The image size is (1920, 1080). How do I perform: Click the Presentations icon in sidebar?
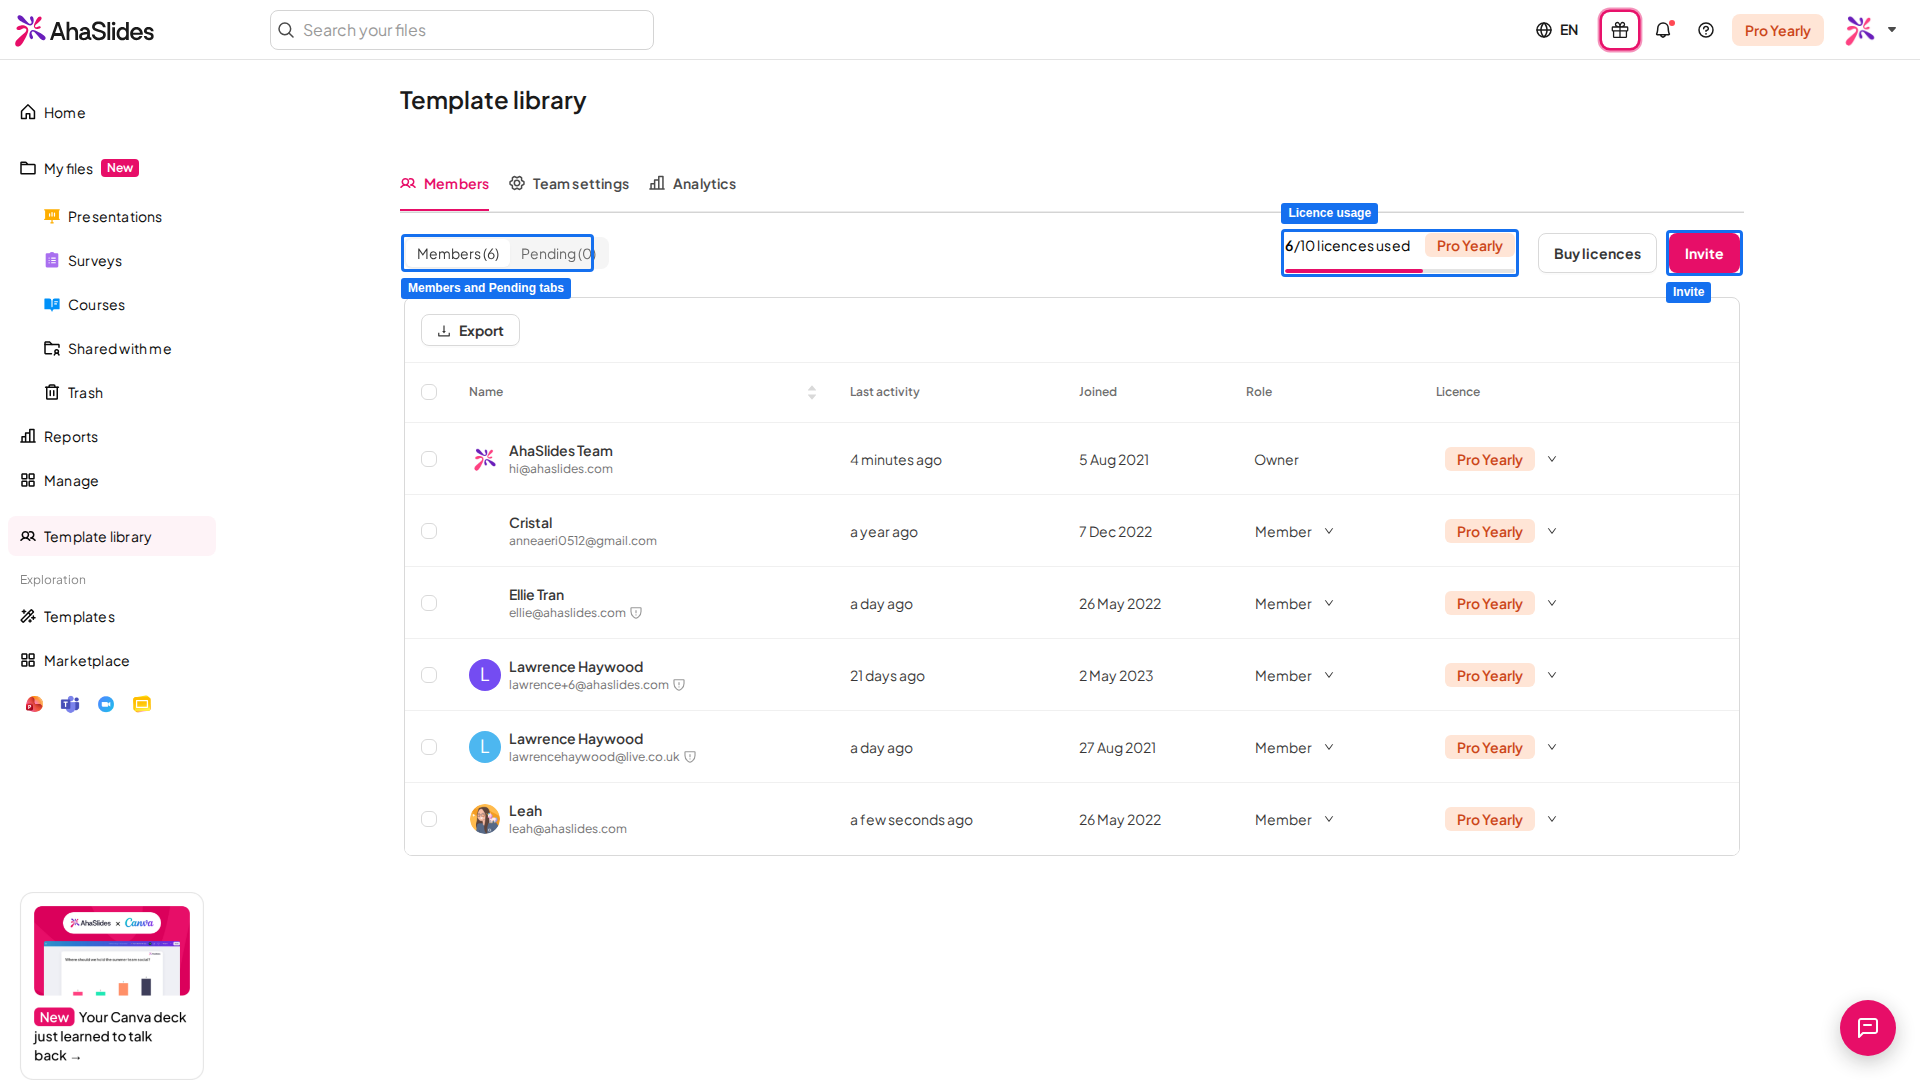pyautogui.click(x=52, y=216)
